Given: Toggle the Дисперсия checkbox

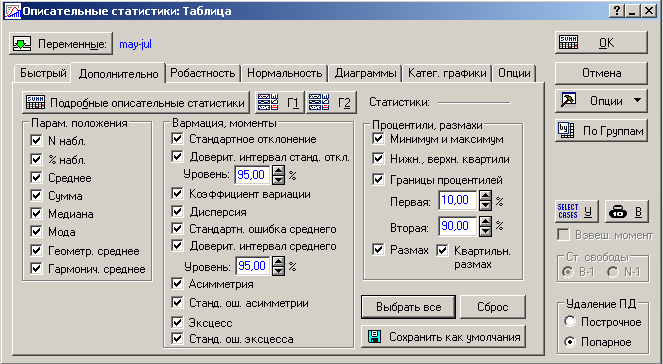Looking at the screenshot, I should [178, 211].
